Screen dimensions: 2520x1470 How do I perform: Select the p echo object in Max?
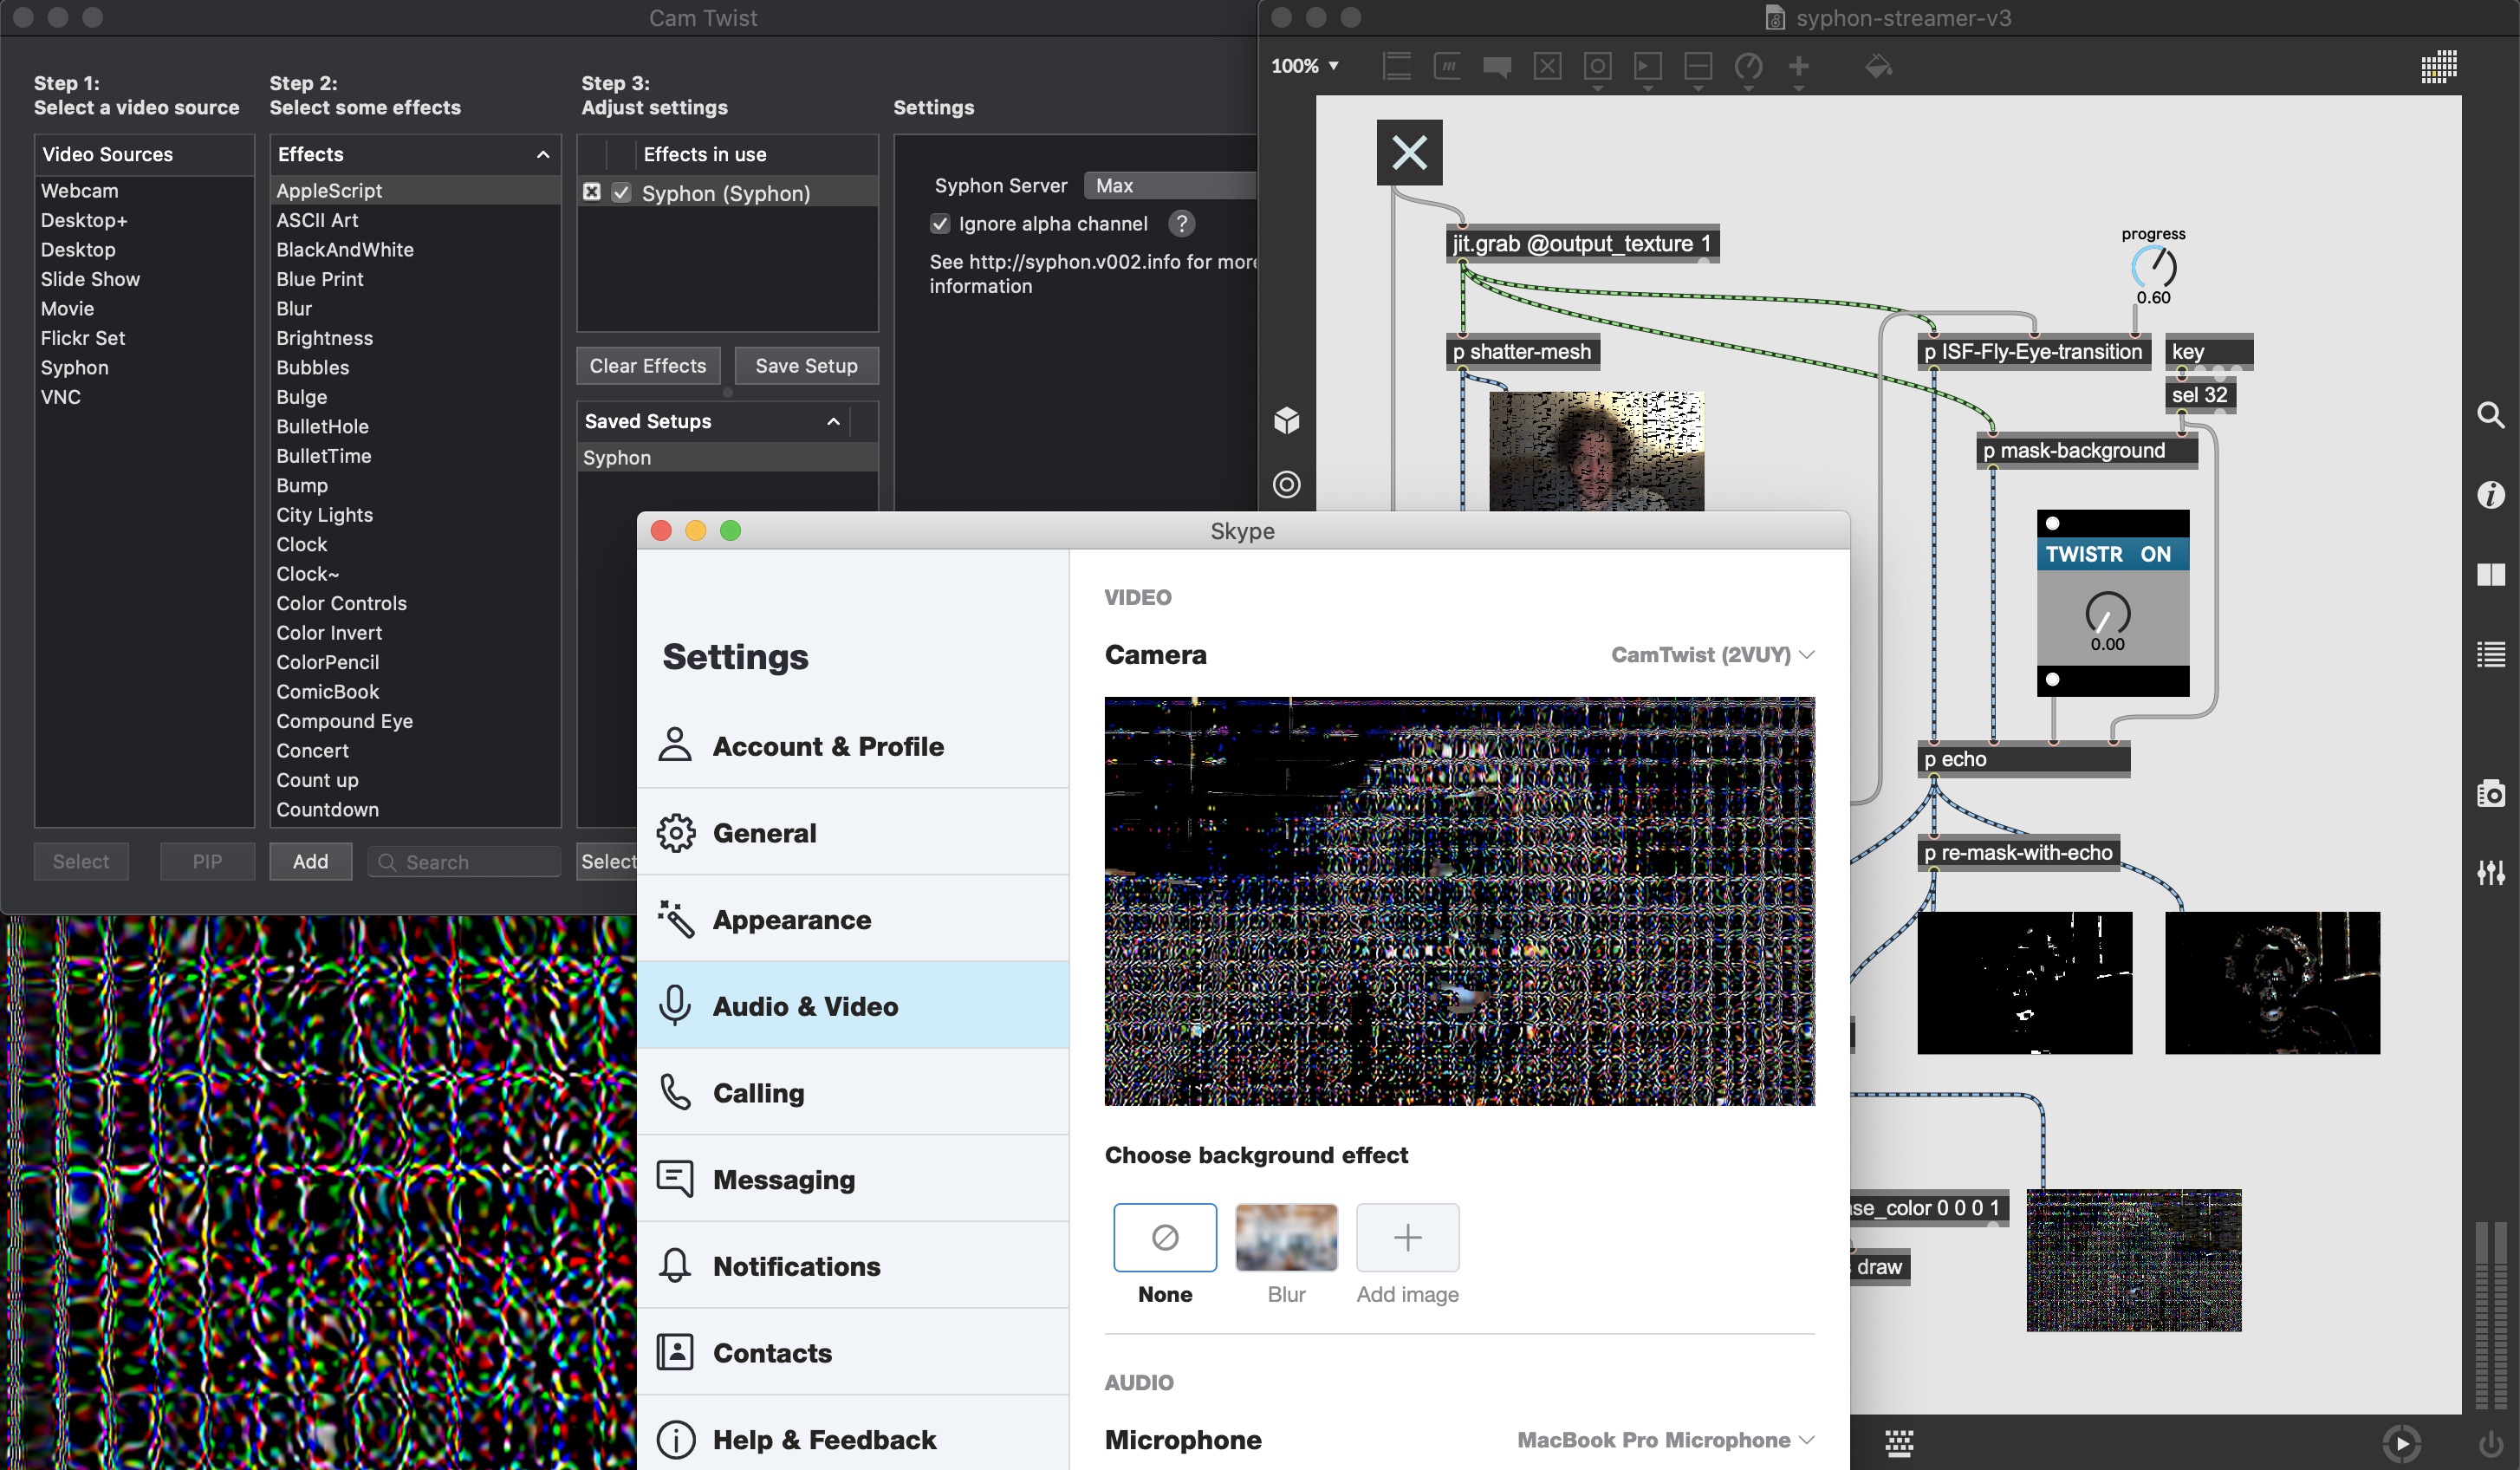click(x=2023, y=759)
